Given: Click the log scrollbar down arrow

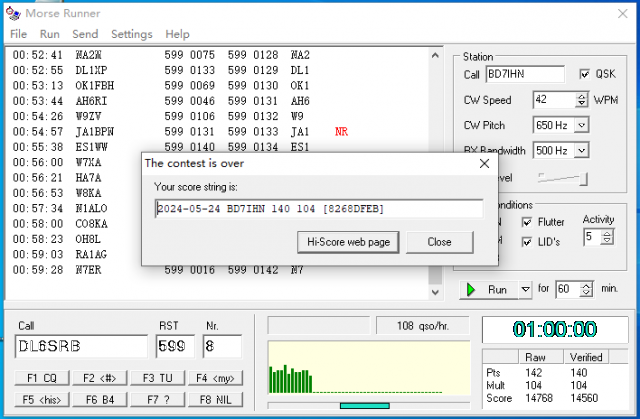Looking at the screenshot, I should point(435,292).
